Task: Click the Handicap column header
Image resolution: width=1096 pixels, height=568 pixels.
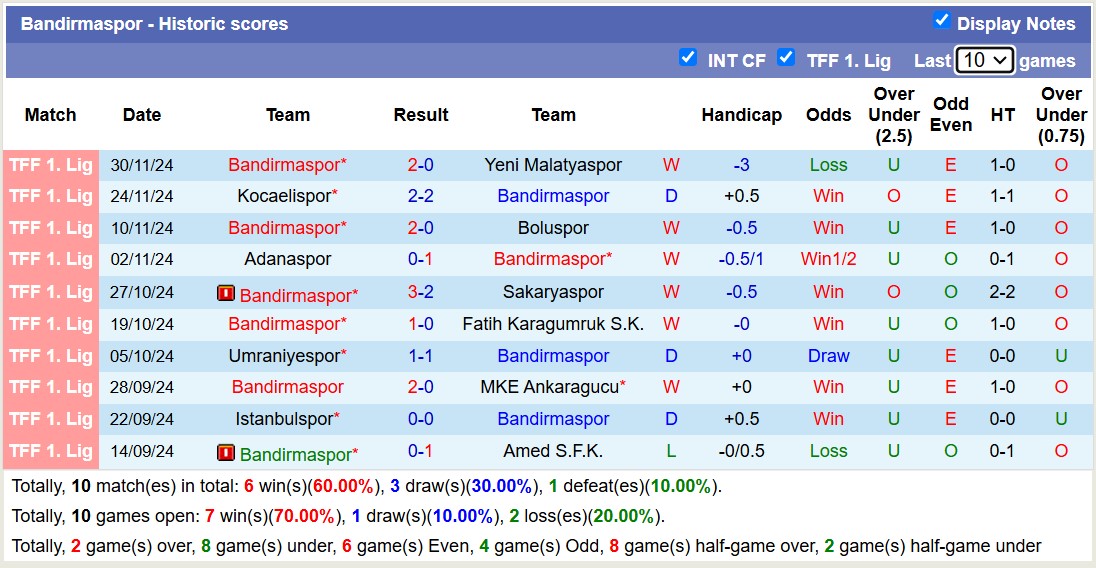Action: coord(741,115)
